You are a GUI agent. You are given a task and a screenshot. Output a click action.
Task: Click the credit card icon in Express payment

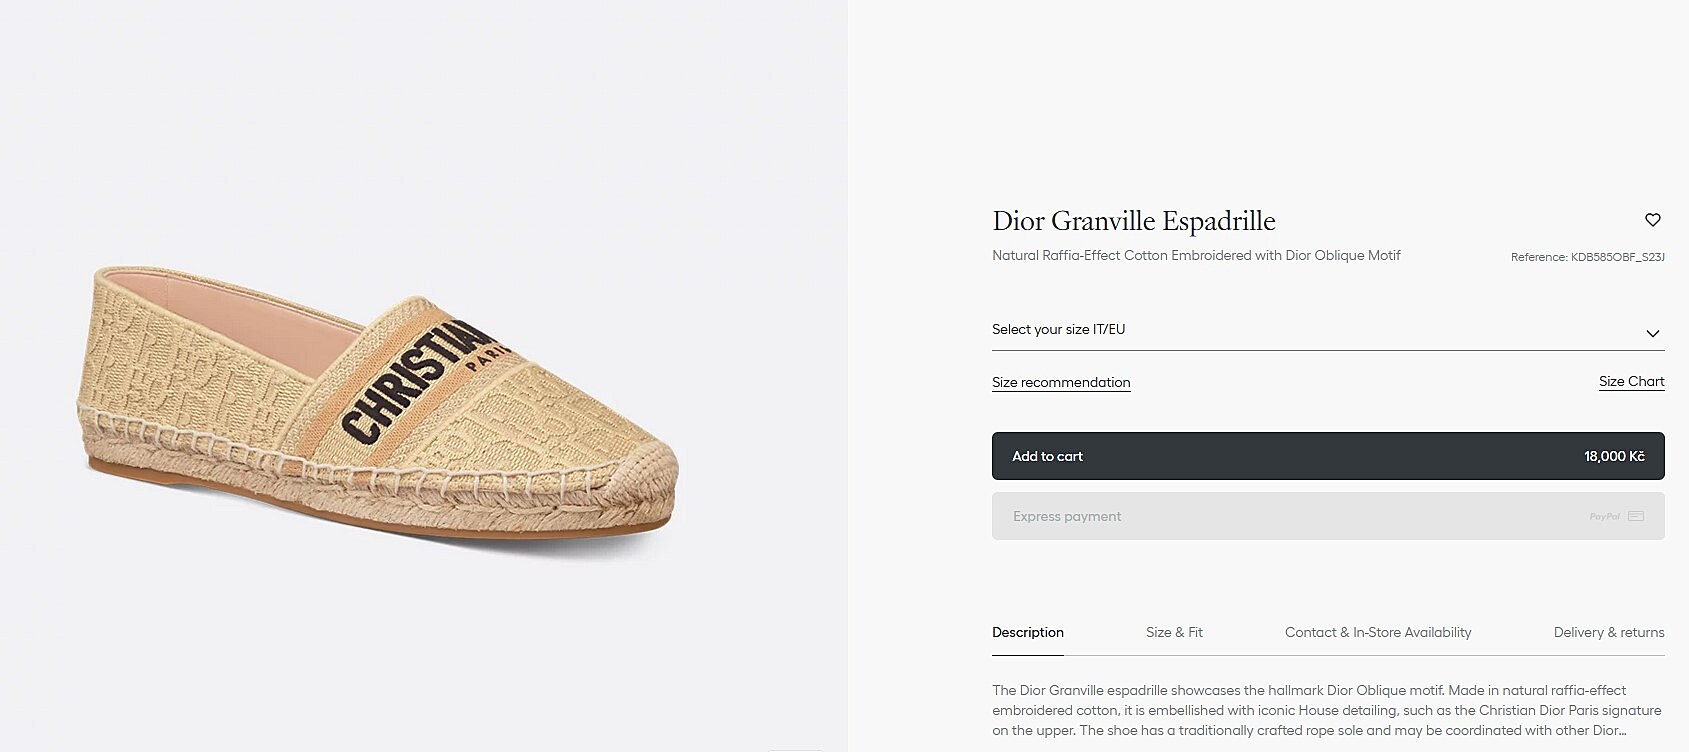[1636, 517]
